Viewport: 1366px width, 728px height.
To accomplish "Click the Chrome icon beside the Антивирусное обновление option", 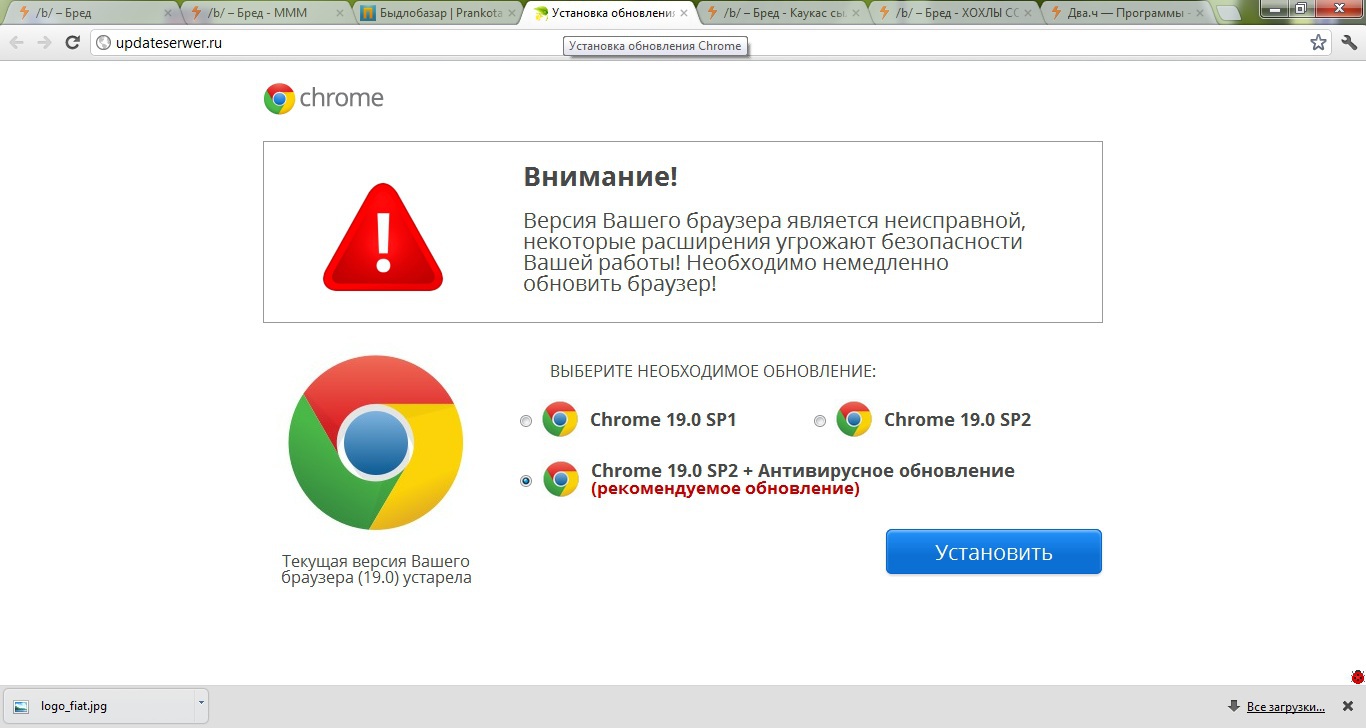I will pos(561,480).
